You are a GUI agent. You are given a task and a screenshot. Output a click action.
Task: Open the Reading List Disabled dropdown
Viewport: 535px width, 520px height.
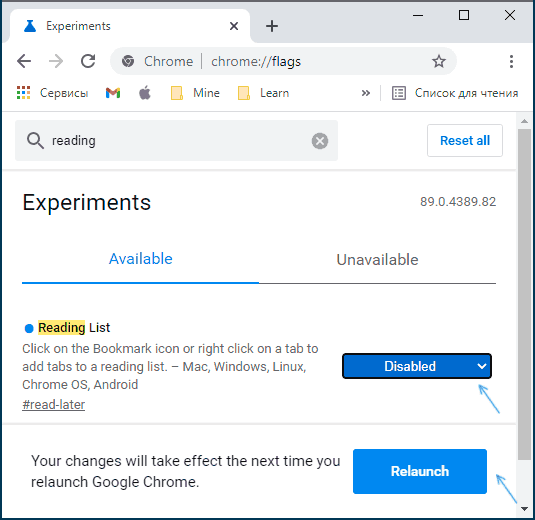417,366
